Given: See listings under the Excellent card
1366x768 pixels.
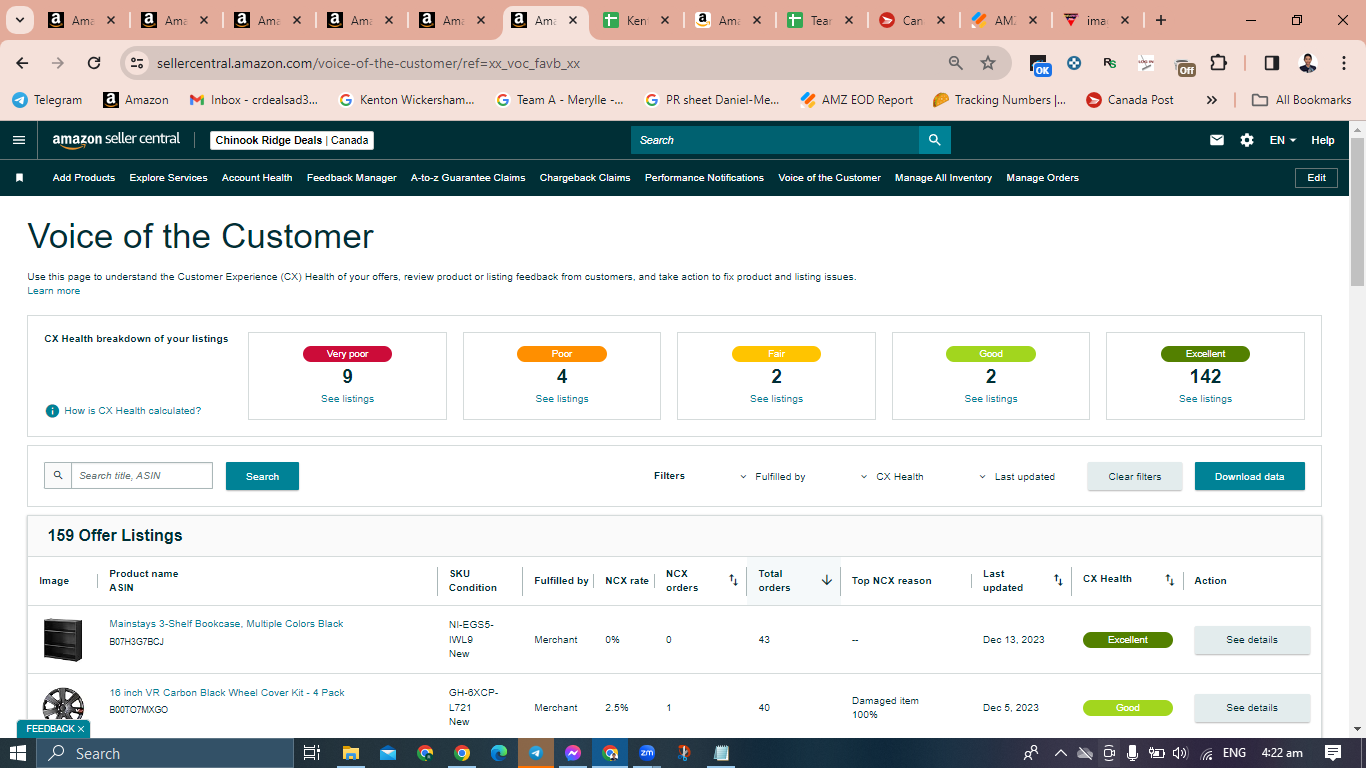Looking at the screenshot, I should click(x=1205, y=399).
